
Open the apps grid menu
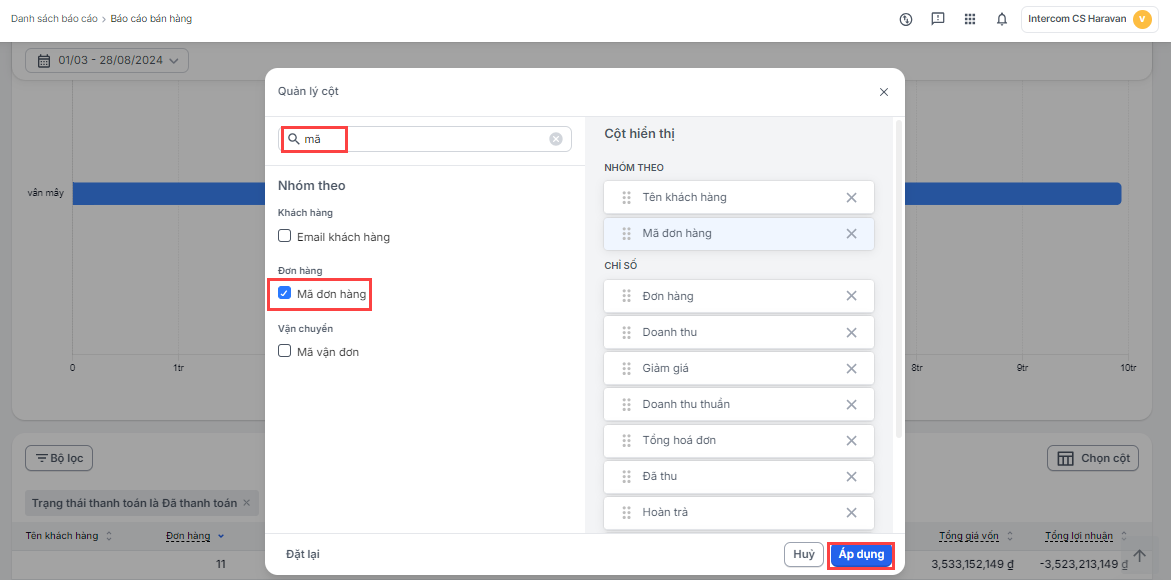click(x=969, y=19)
